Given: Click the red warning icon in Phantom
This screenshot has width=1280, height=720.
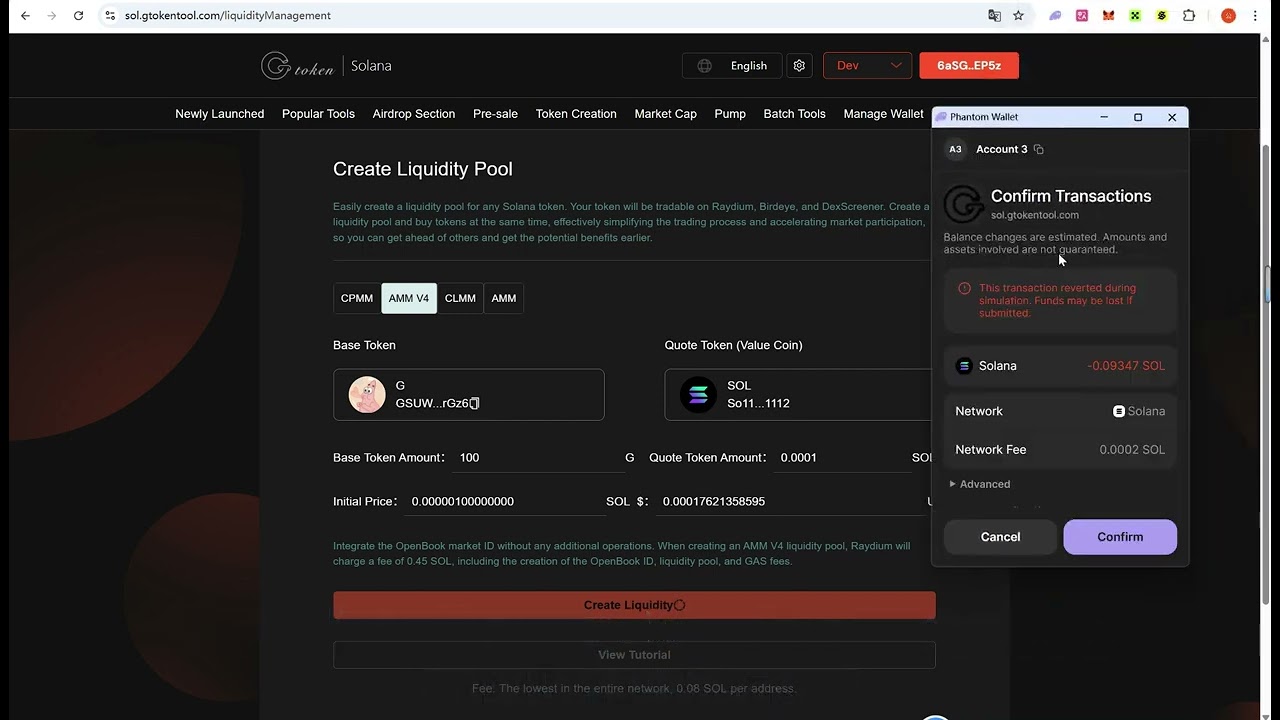Looking at the screenshot, I should pyautogui.click(x=964, y=288).
